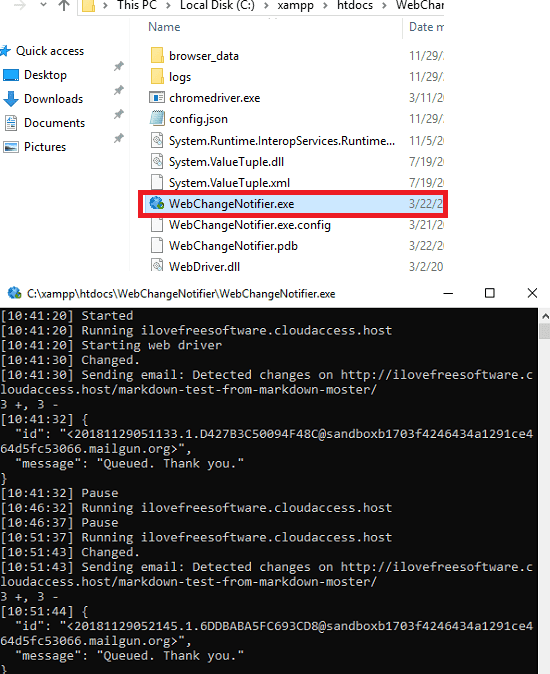Viewport: 550px width, 674px height.
Task: Minimize the WebChangeNotifier console window
Action: [x=448, y=293]
